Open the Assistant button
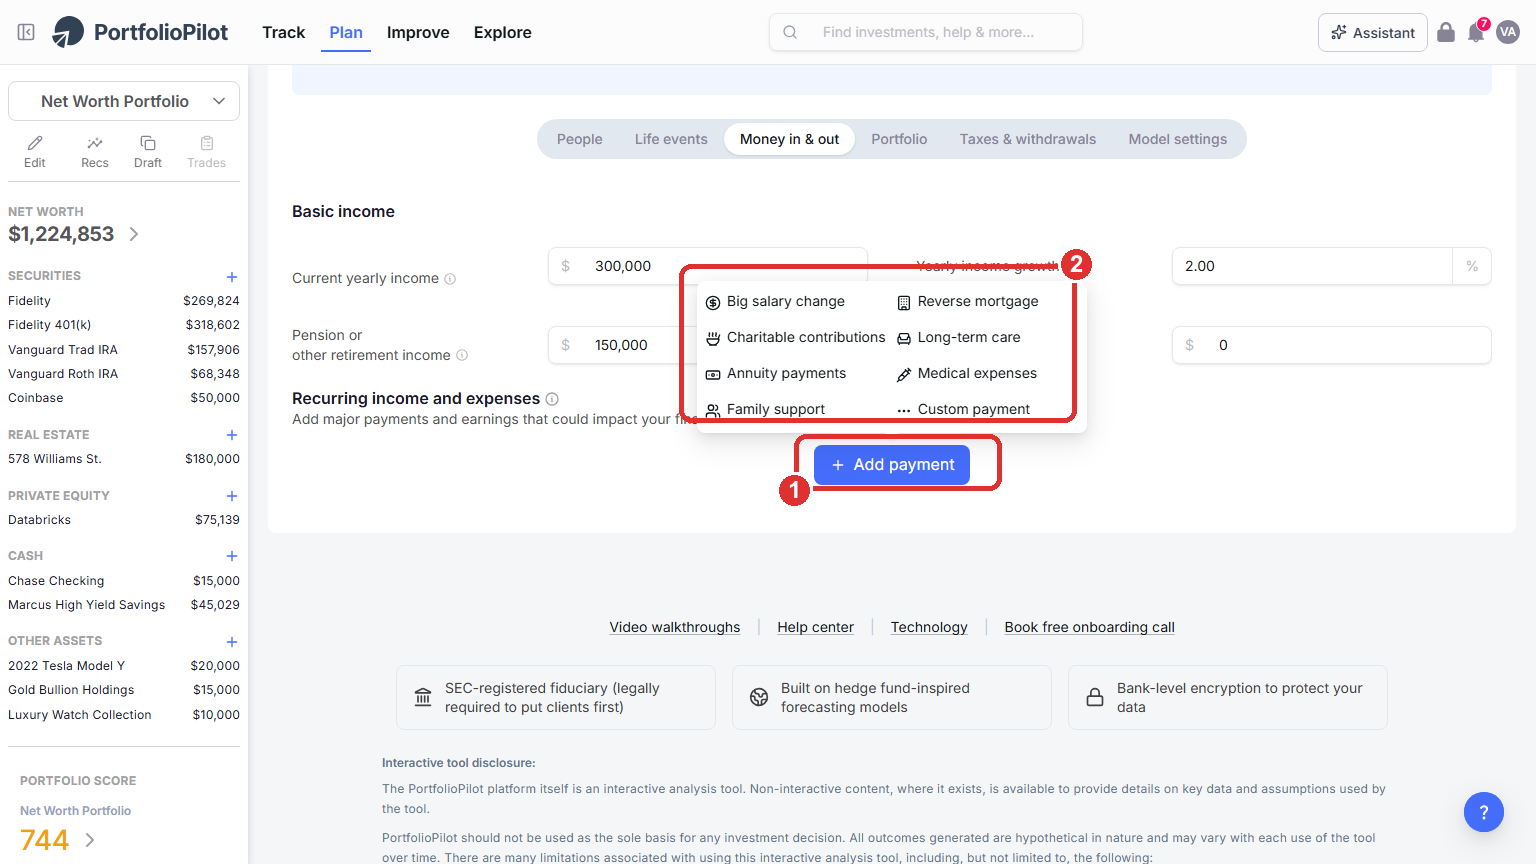Viewport: 1536px width, 864px height. point(1373,32)
